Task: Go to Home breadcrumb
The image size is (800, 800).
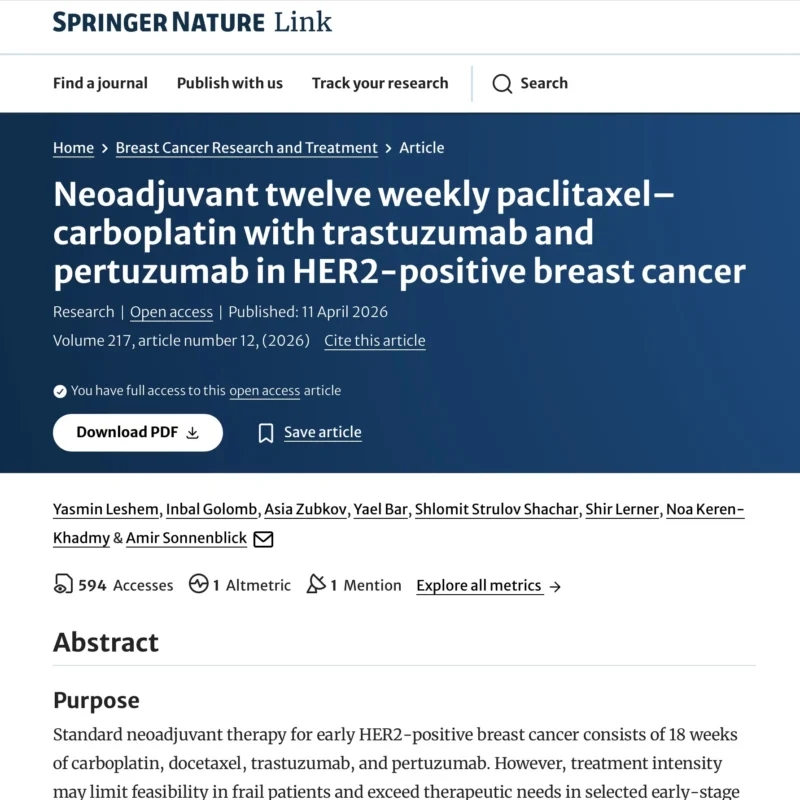Action: 73,148
